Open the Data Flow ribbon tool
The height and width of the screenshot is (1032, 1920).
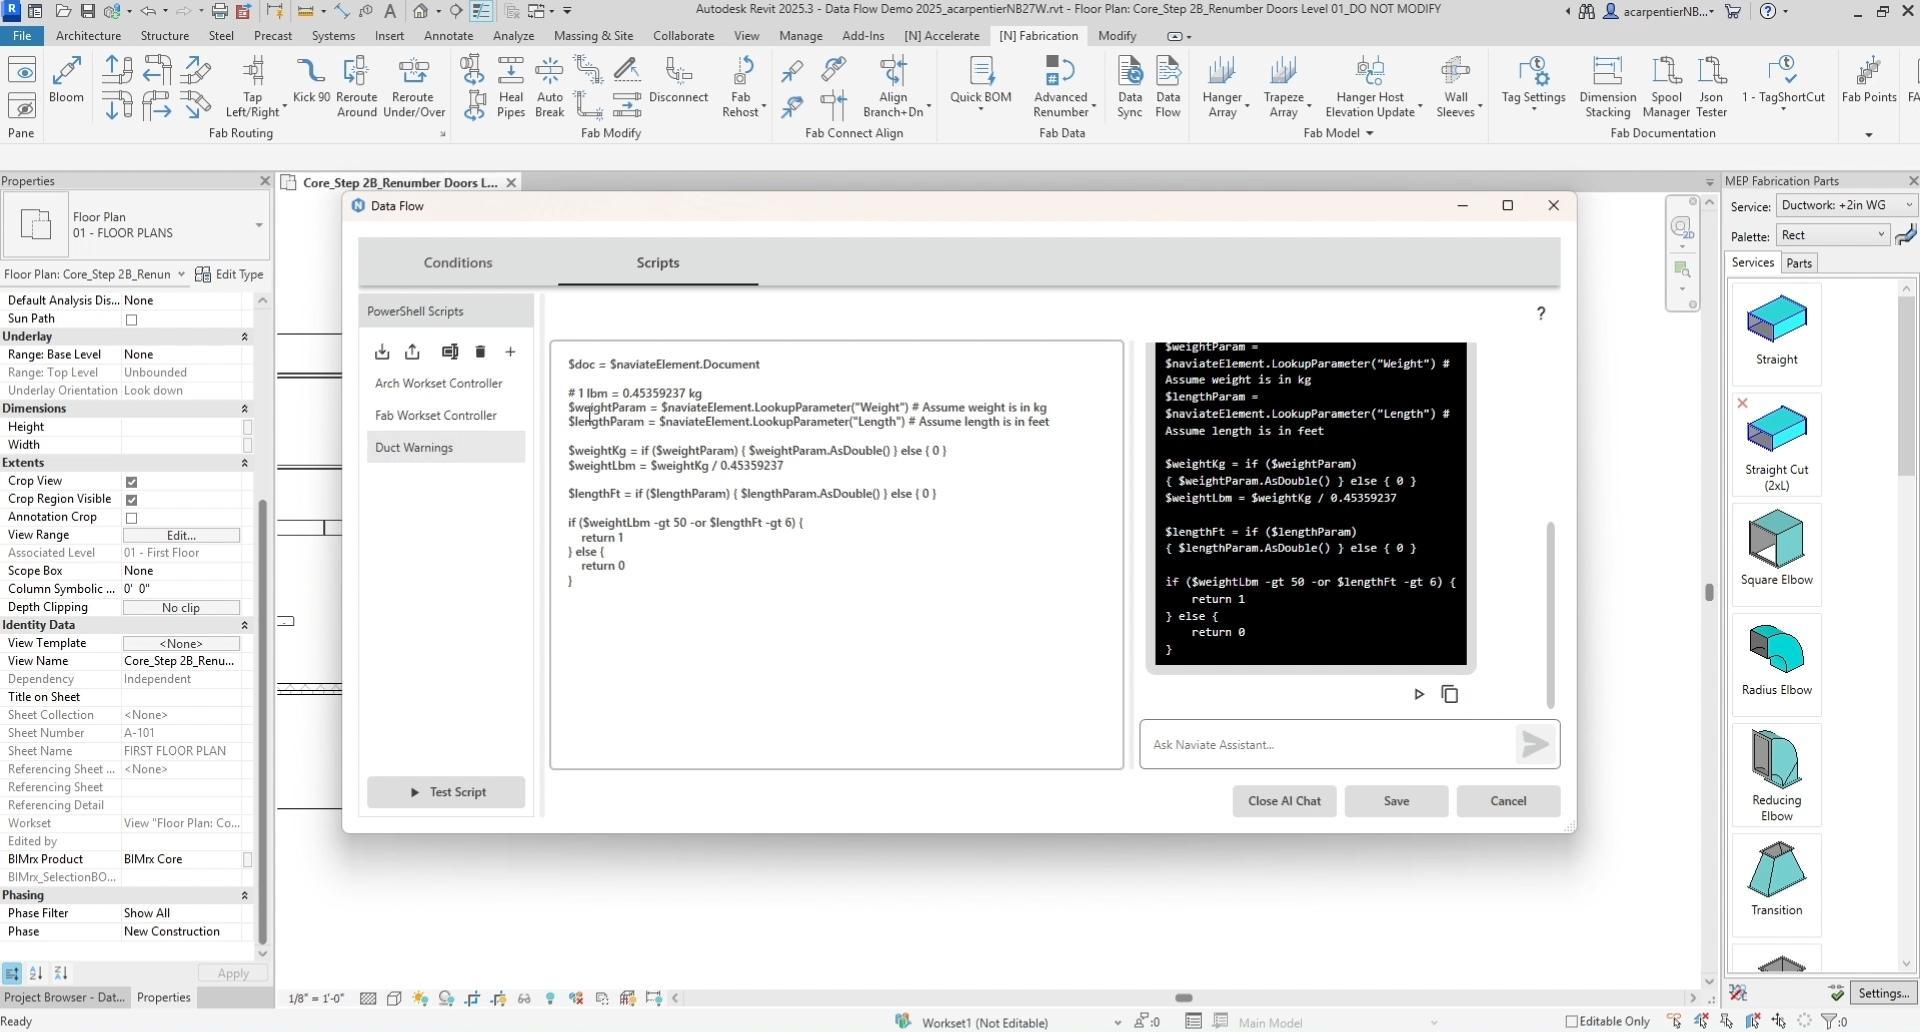tap(1168, 87)
